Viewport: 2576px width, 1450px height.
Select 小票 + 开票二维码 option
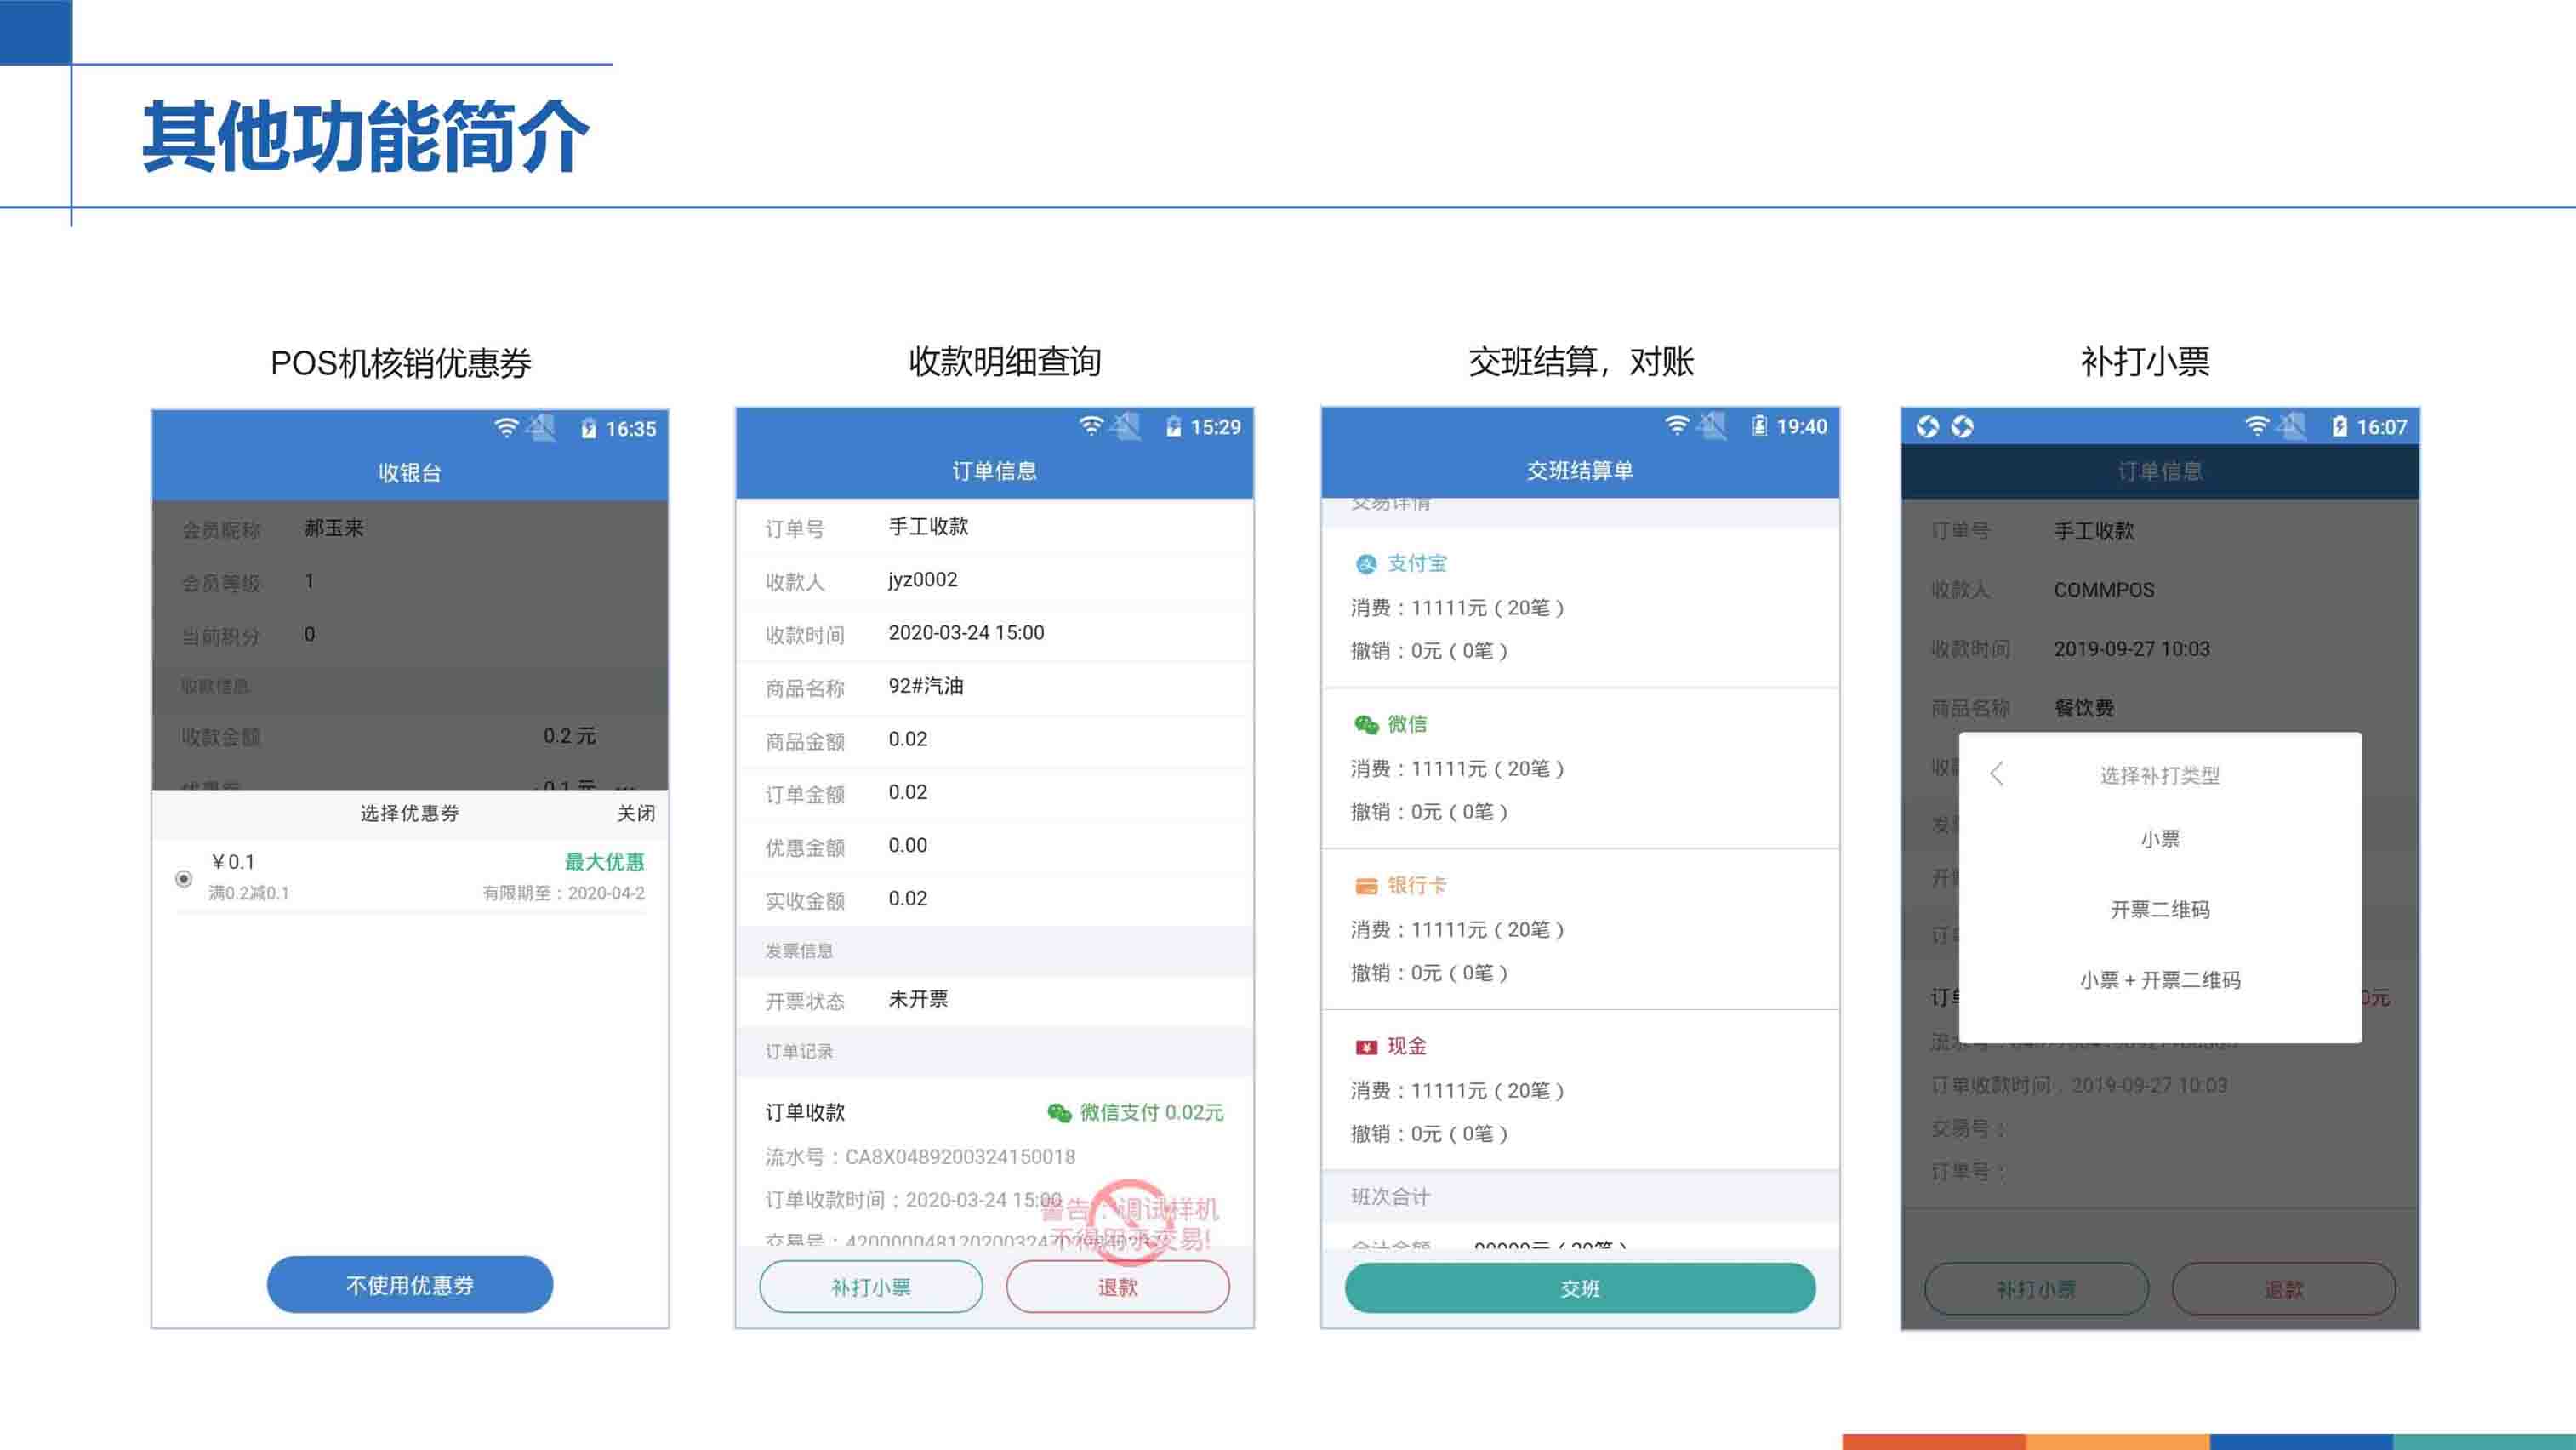(2159, 980)
